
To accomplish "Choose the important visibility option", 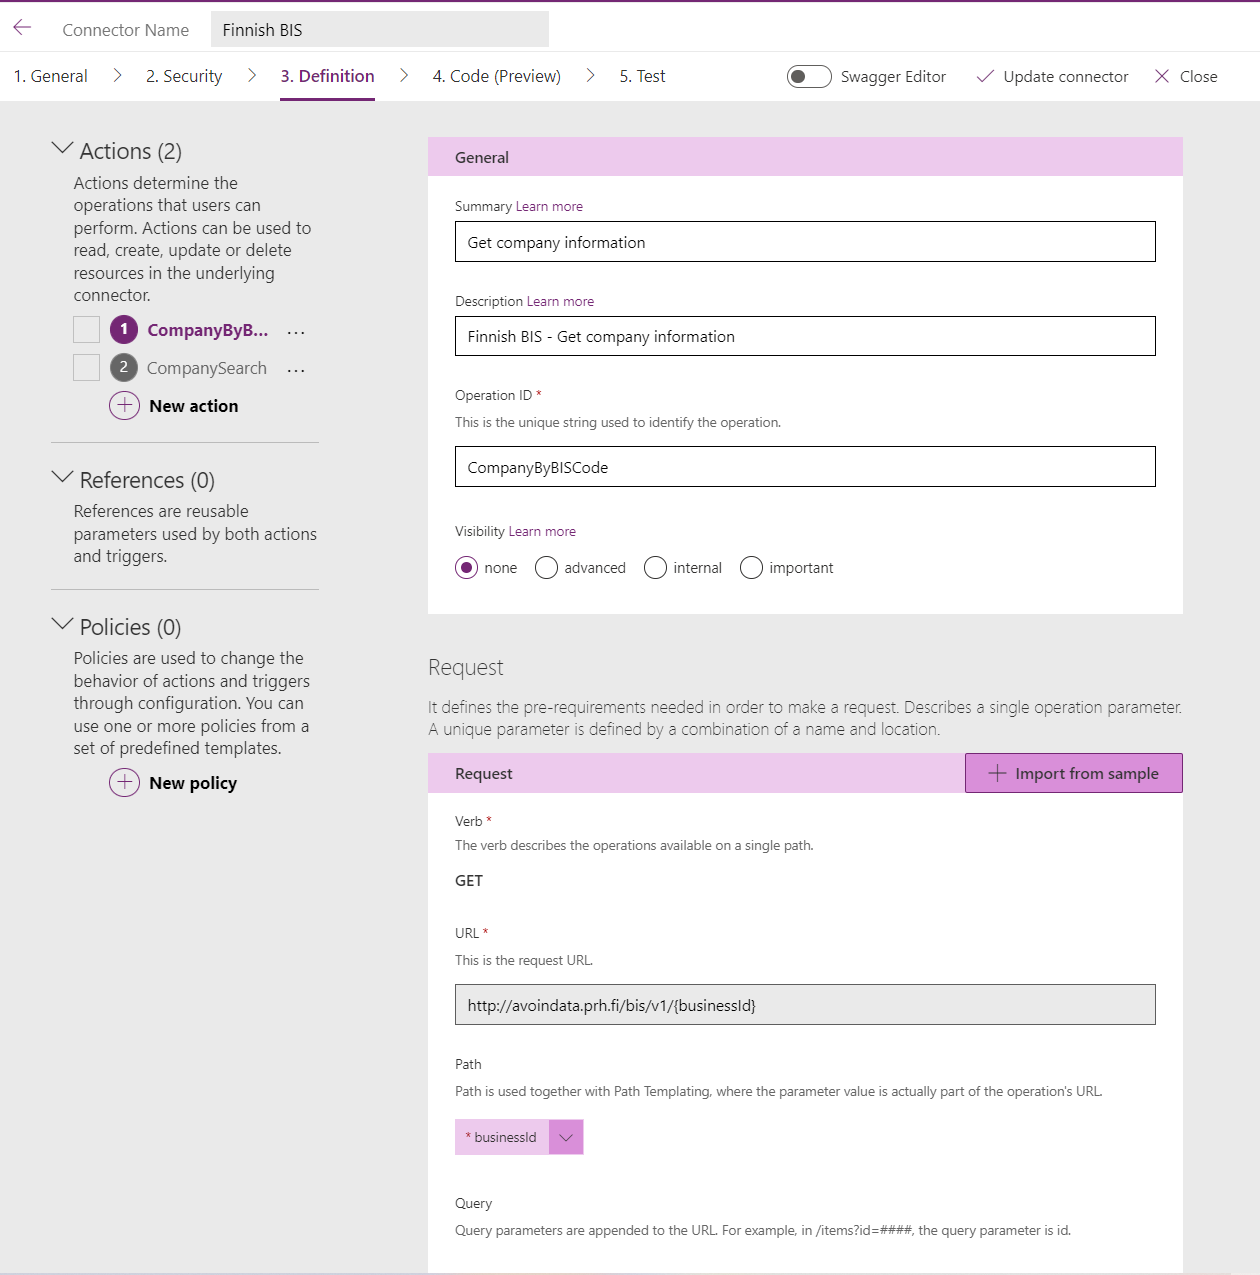I will click(751, 568).
